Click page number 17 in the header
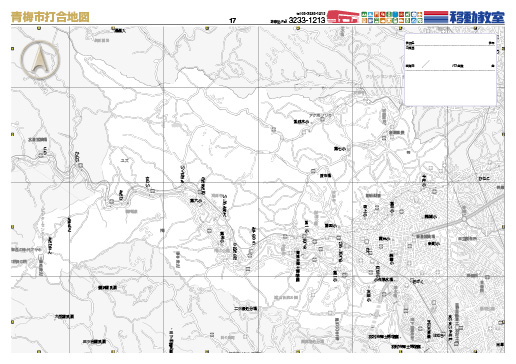This screenshot has width=516, height=364. pos(233,20)
